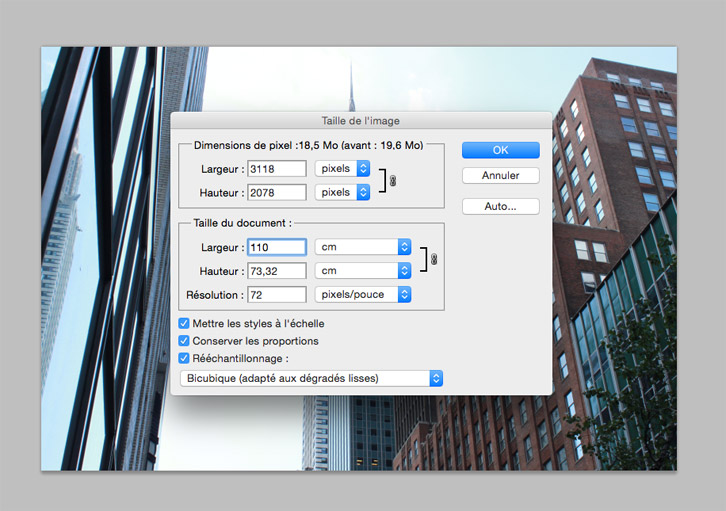
Task: Expand the document Hauteur cm dropdown
Action: tap(363, 270)
